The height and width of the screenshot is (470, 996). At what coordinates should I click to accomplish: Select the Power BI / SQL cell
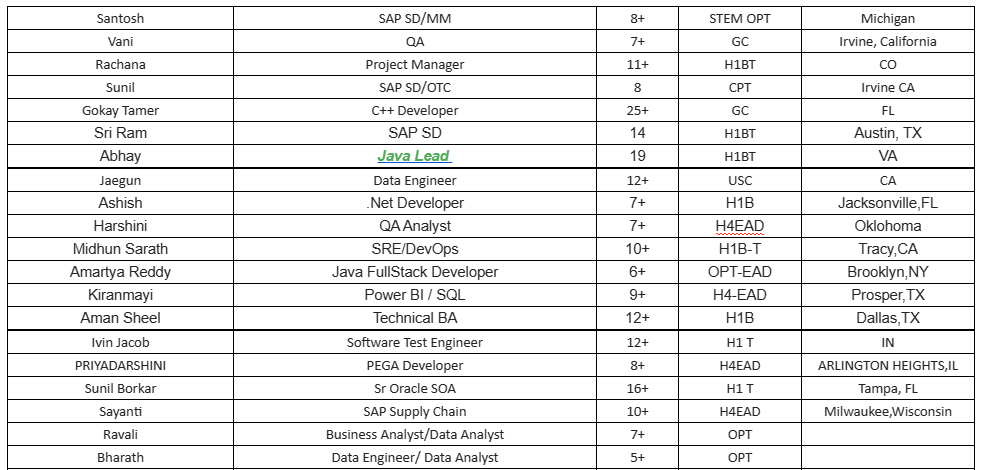(414, 295)
